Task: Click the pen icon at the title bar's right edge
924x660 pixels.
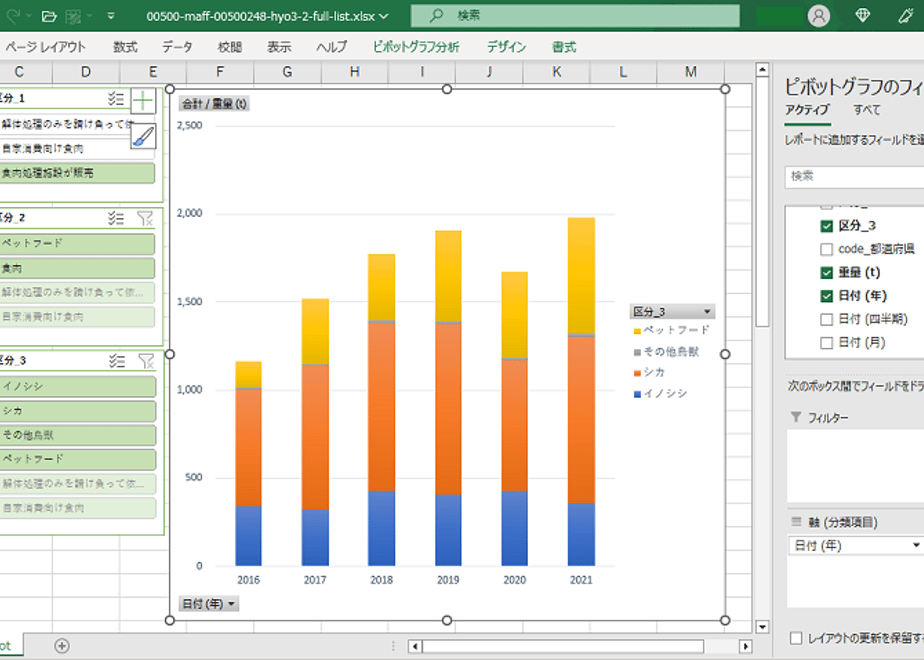Action: point(906,16)
